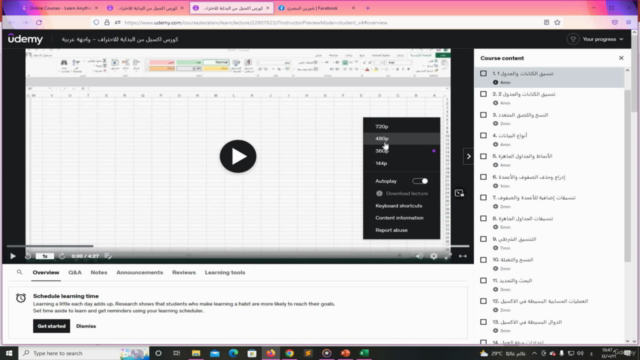Click the next lecture arrow on video
This screenshot has height=360, width=640.
(468, 156)
